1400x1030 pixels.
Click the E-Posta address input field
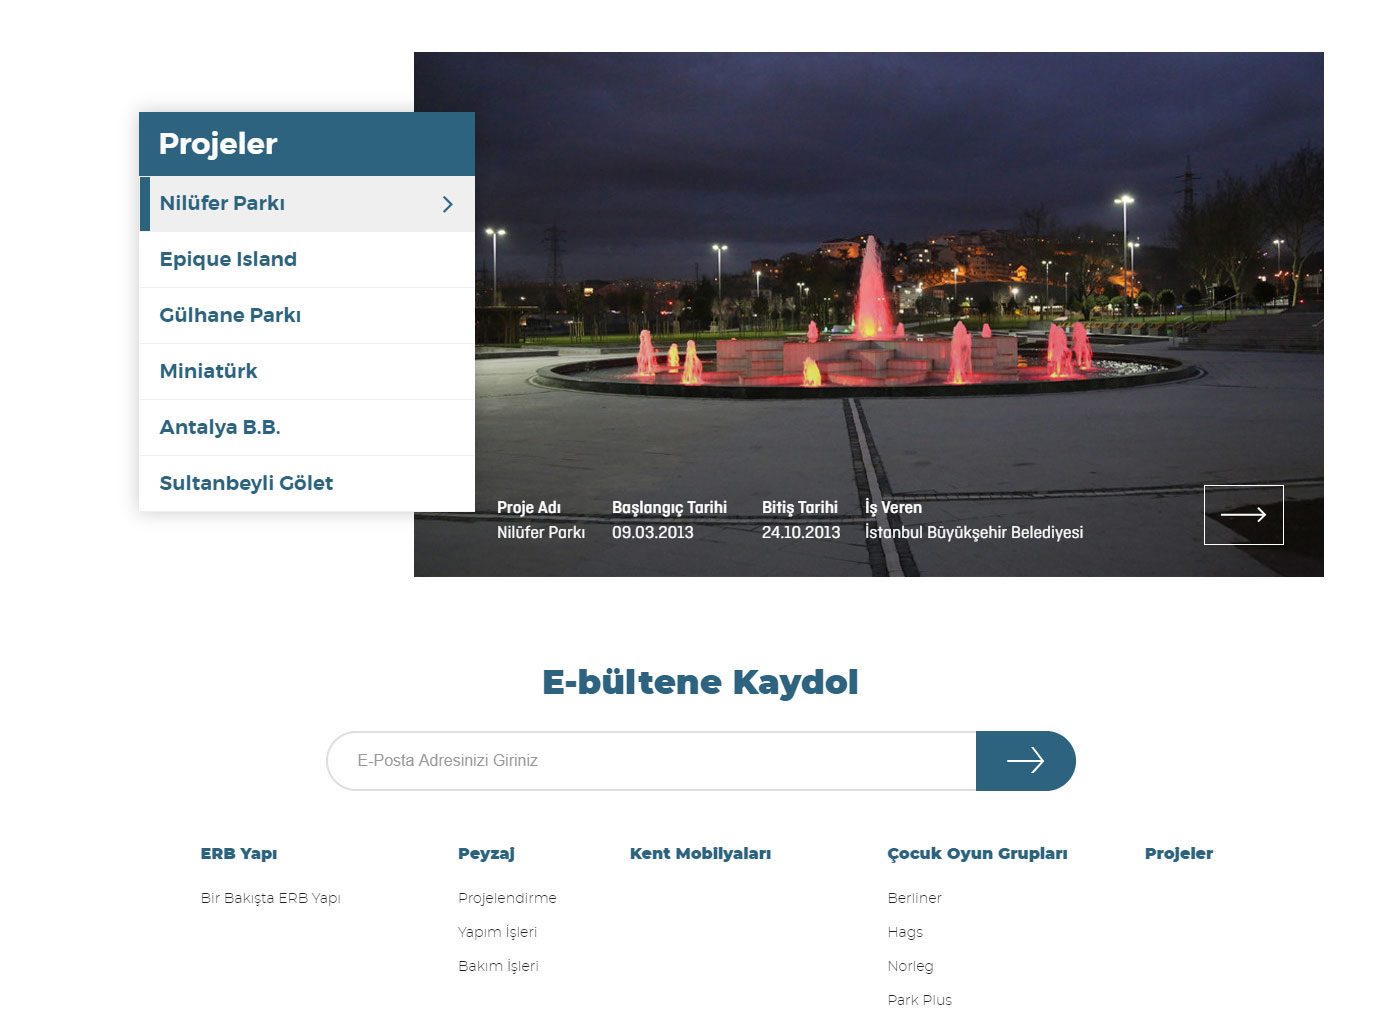[650, 761]
